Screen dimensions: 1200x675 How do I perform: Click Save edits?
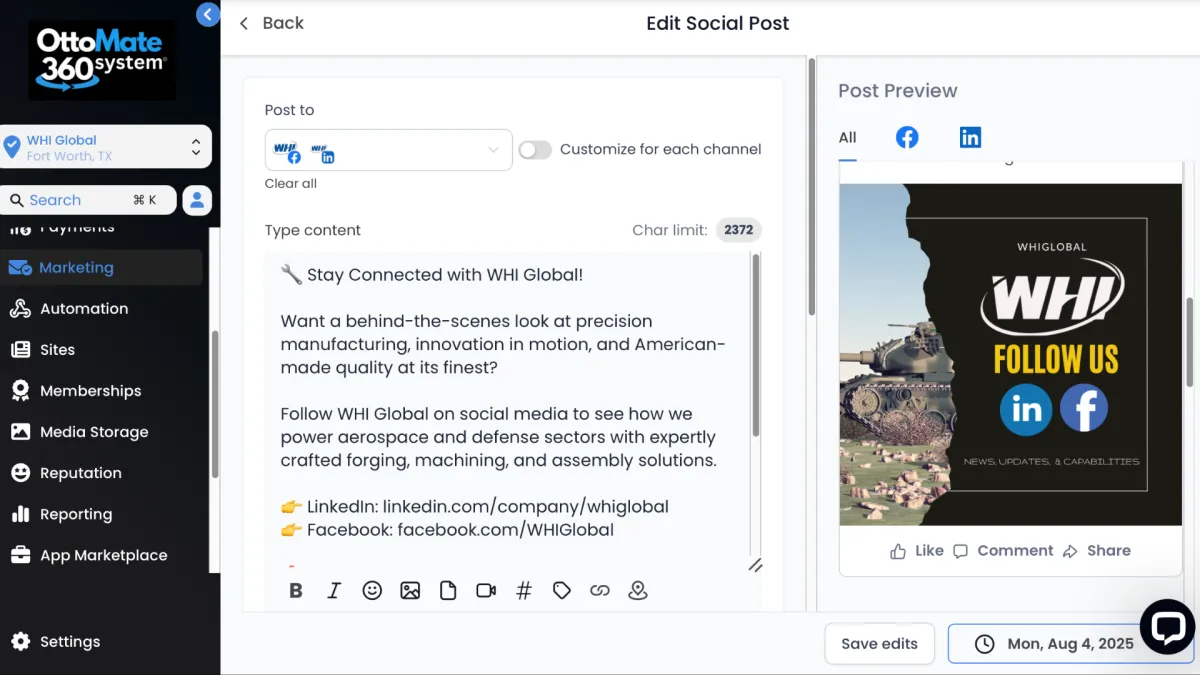click(879, 644)
